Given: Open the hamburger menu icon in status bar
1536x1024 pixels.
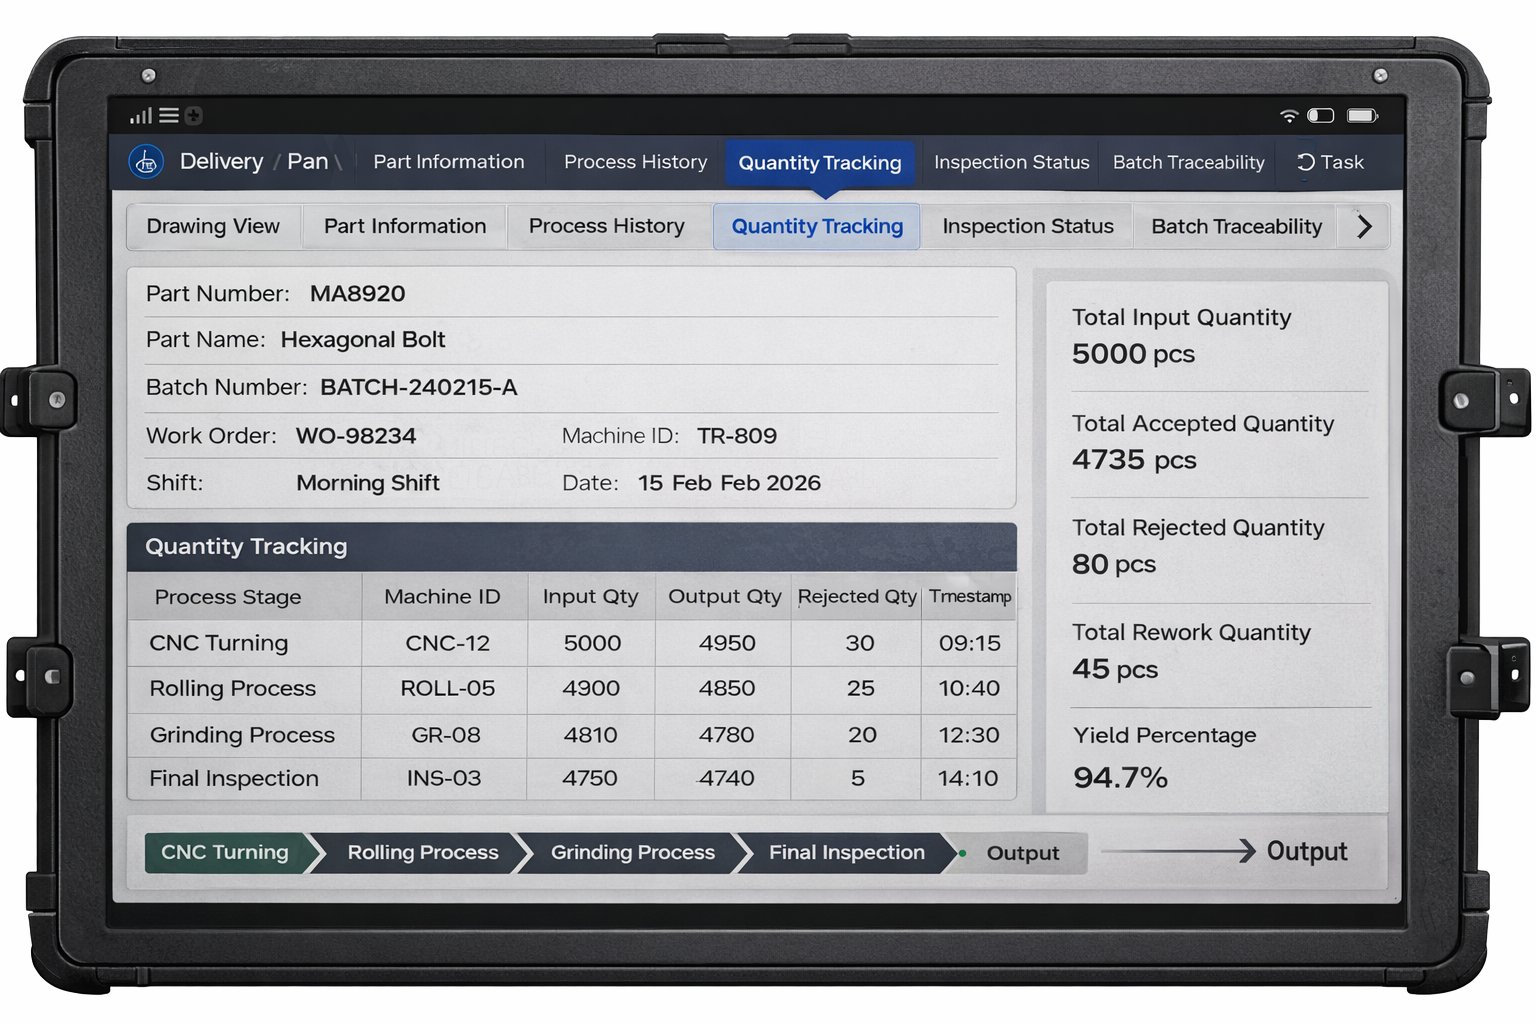Looking at the screenshot, I should [169, 116].
